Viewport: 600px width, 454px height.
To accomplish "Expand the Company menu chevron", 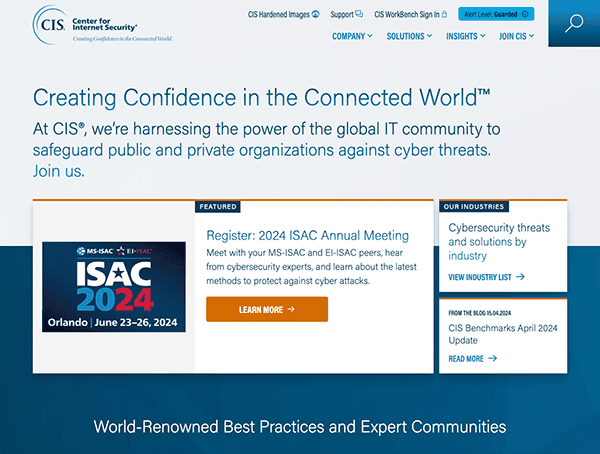I will tap(370, 36).
